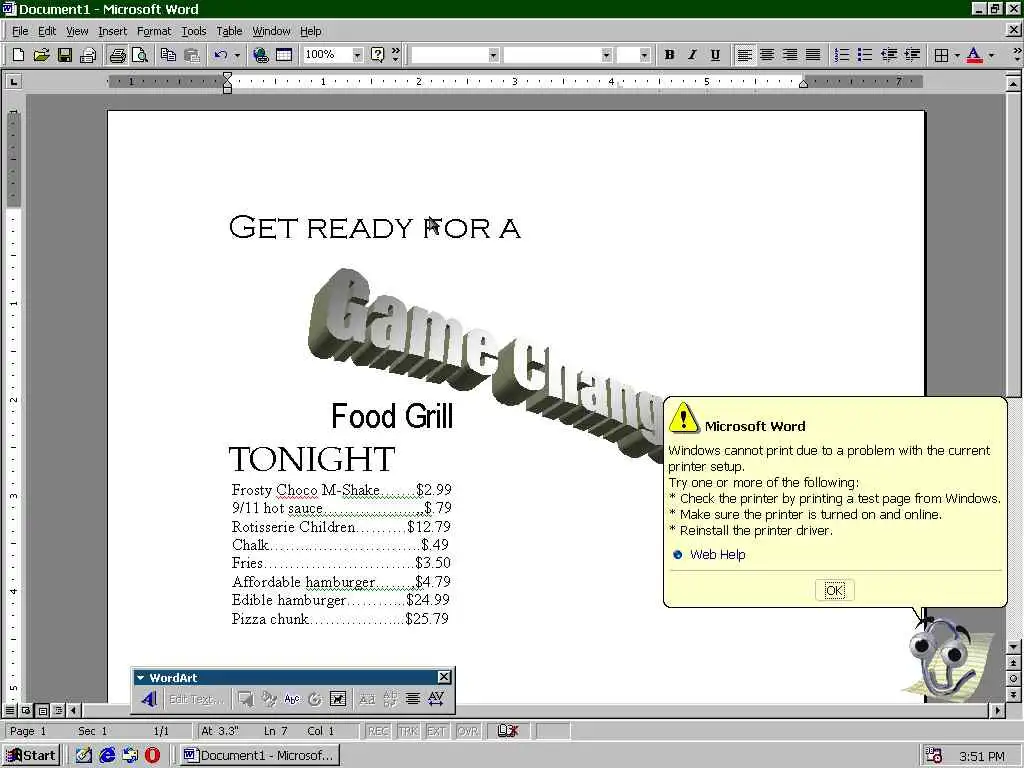Screen dimensions: 1024x768
Task: Launch Opera from the quick launch bar
Action: (152, 756)
